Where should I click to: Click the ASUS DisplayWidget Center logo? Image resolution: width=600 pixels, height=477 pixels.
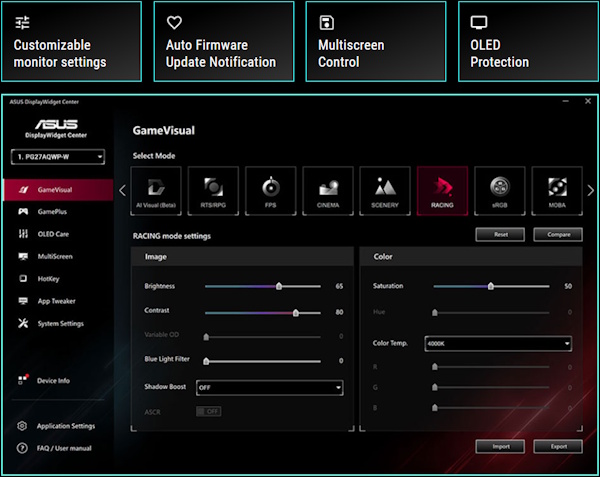(x=56, y=129)
